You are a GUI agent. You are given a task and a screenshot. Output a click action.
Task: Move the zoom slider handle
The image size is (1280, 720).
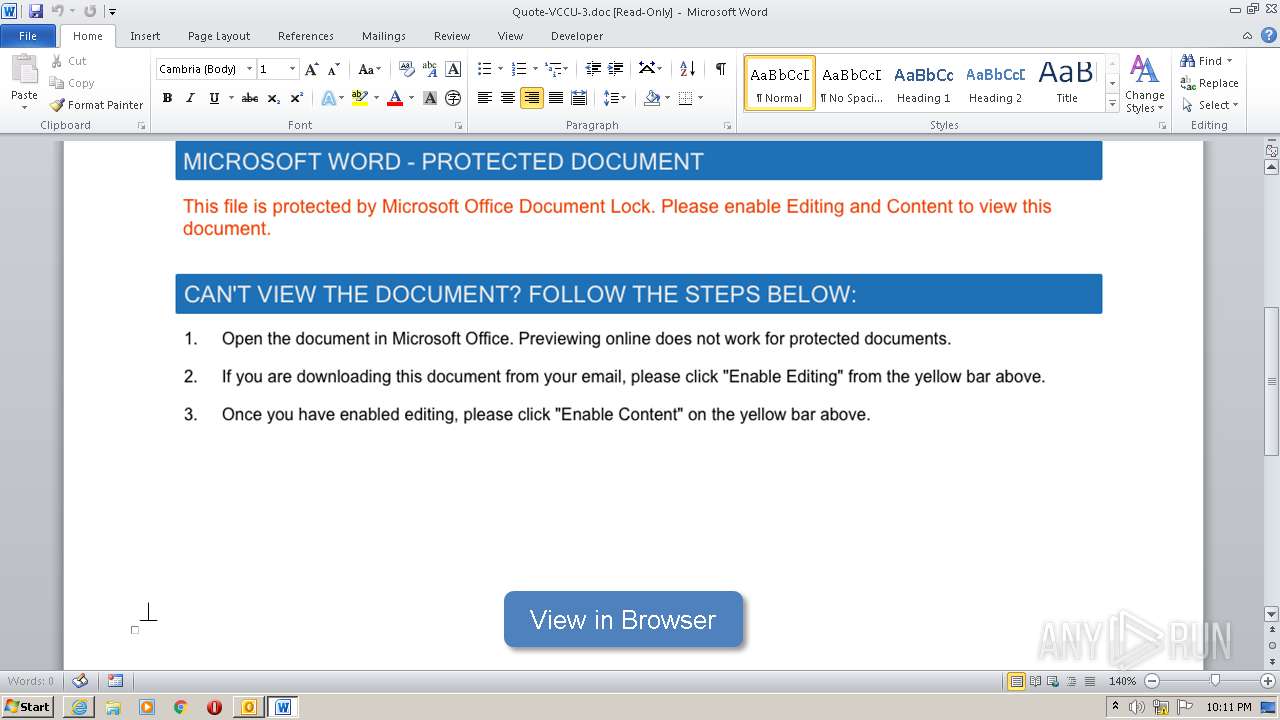[x=1215, y=681]
